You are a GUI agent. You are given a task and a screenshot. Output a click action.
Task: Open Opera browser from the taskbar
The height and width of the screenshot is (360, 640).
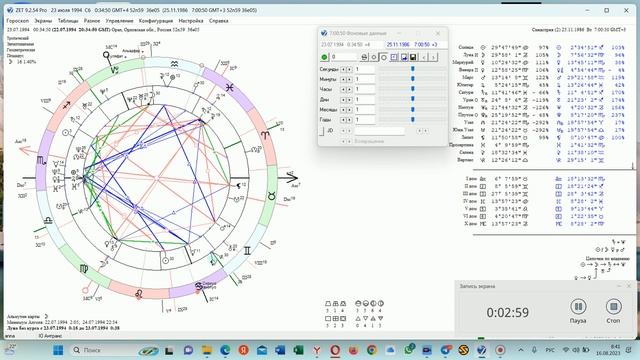(335, 350)
